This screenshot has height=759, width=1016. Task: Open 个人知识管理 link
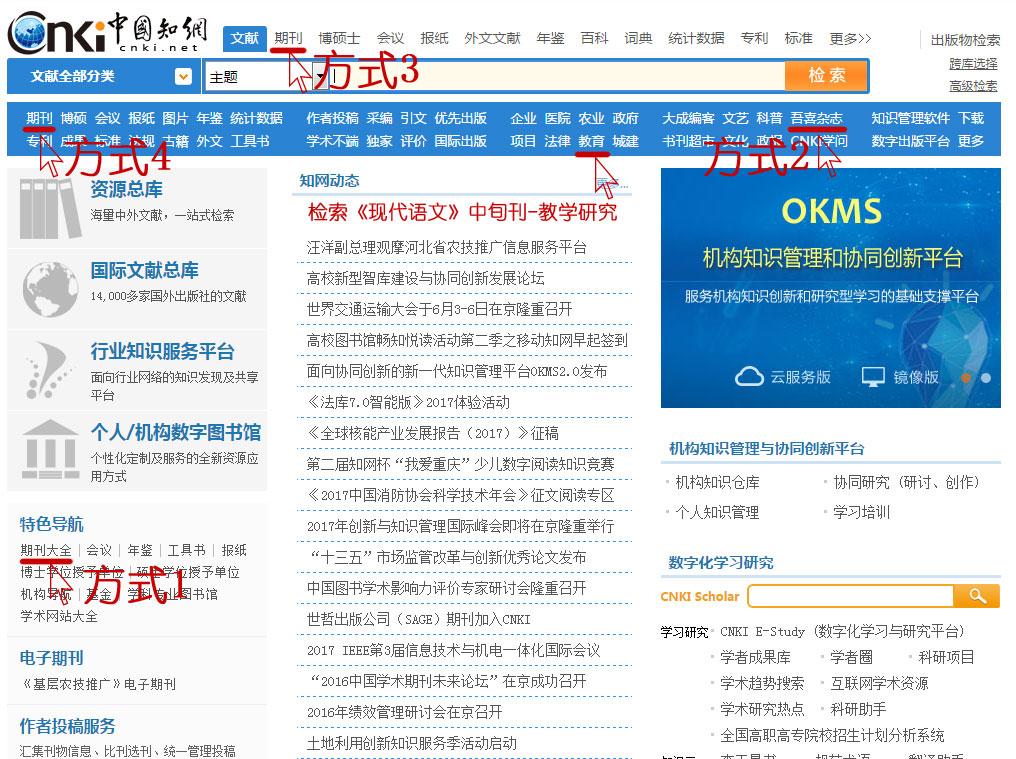(717, 512)
